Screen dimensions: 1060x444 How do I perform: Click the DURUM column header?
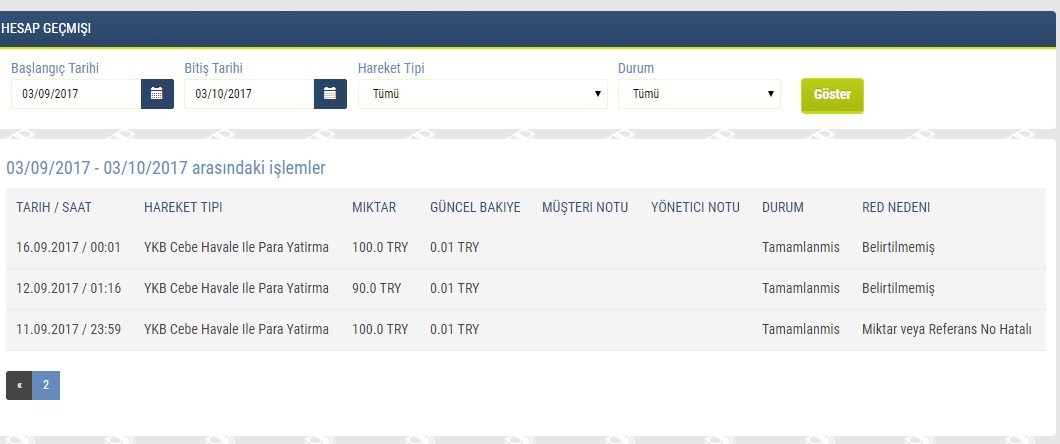point(783,207)
